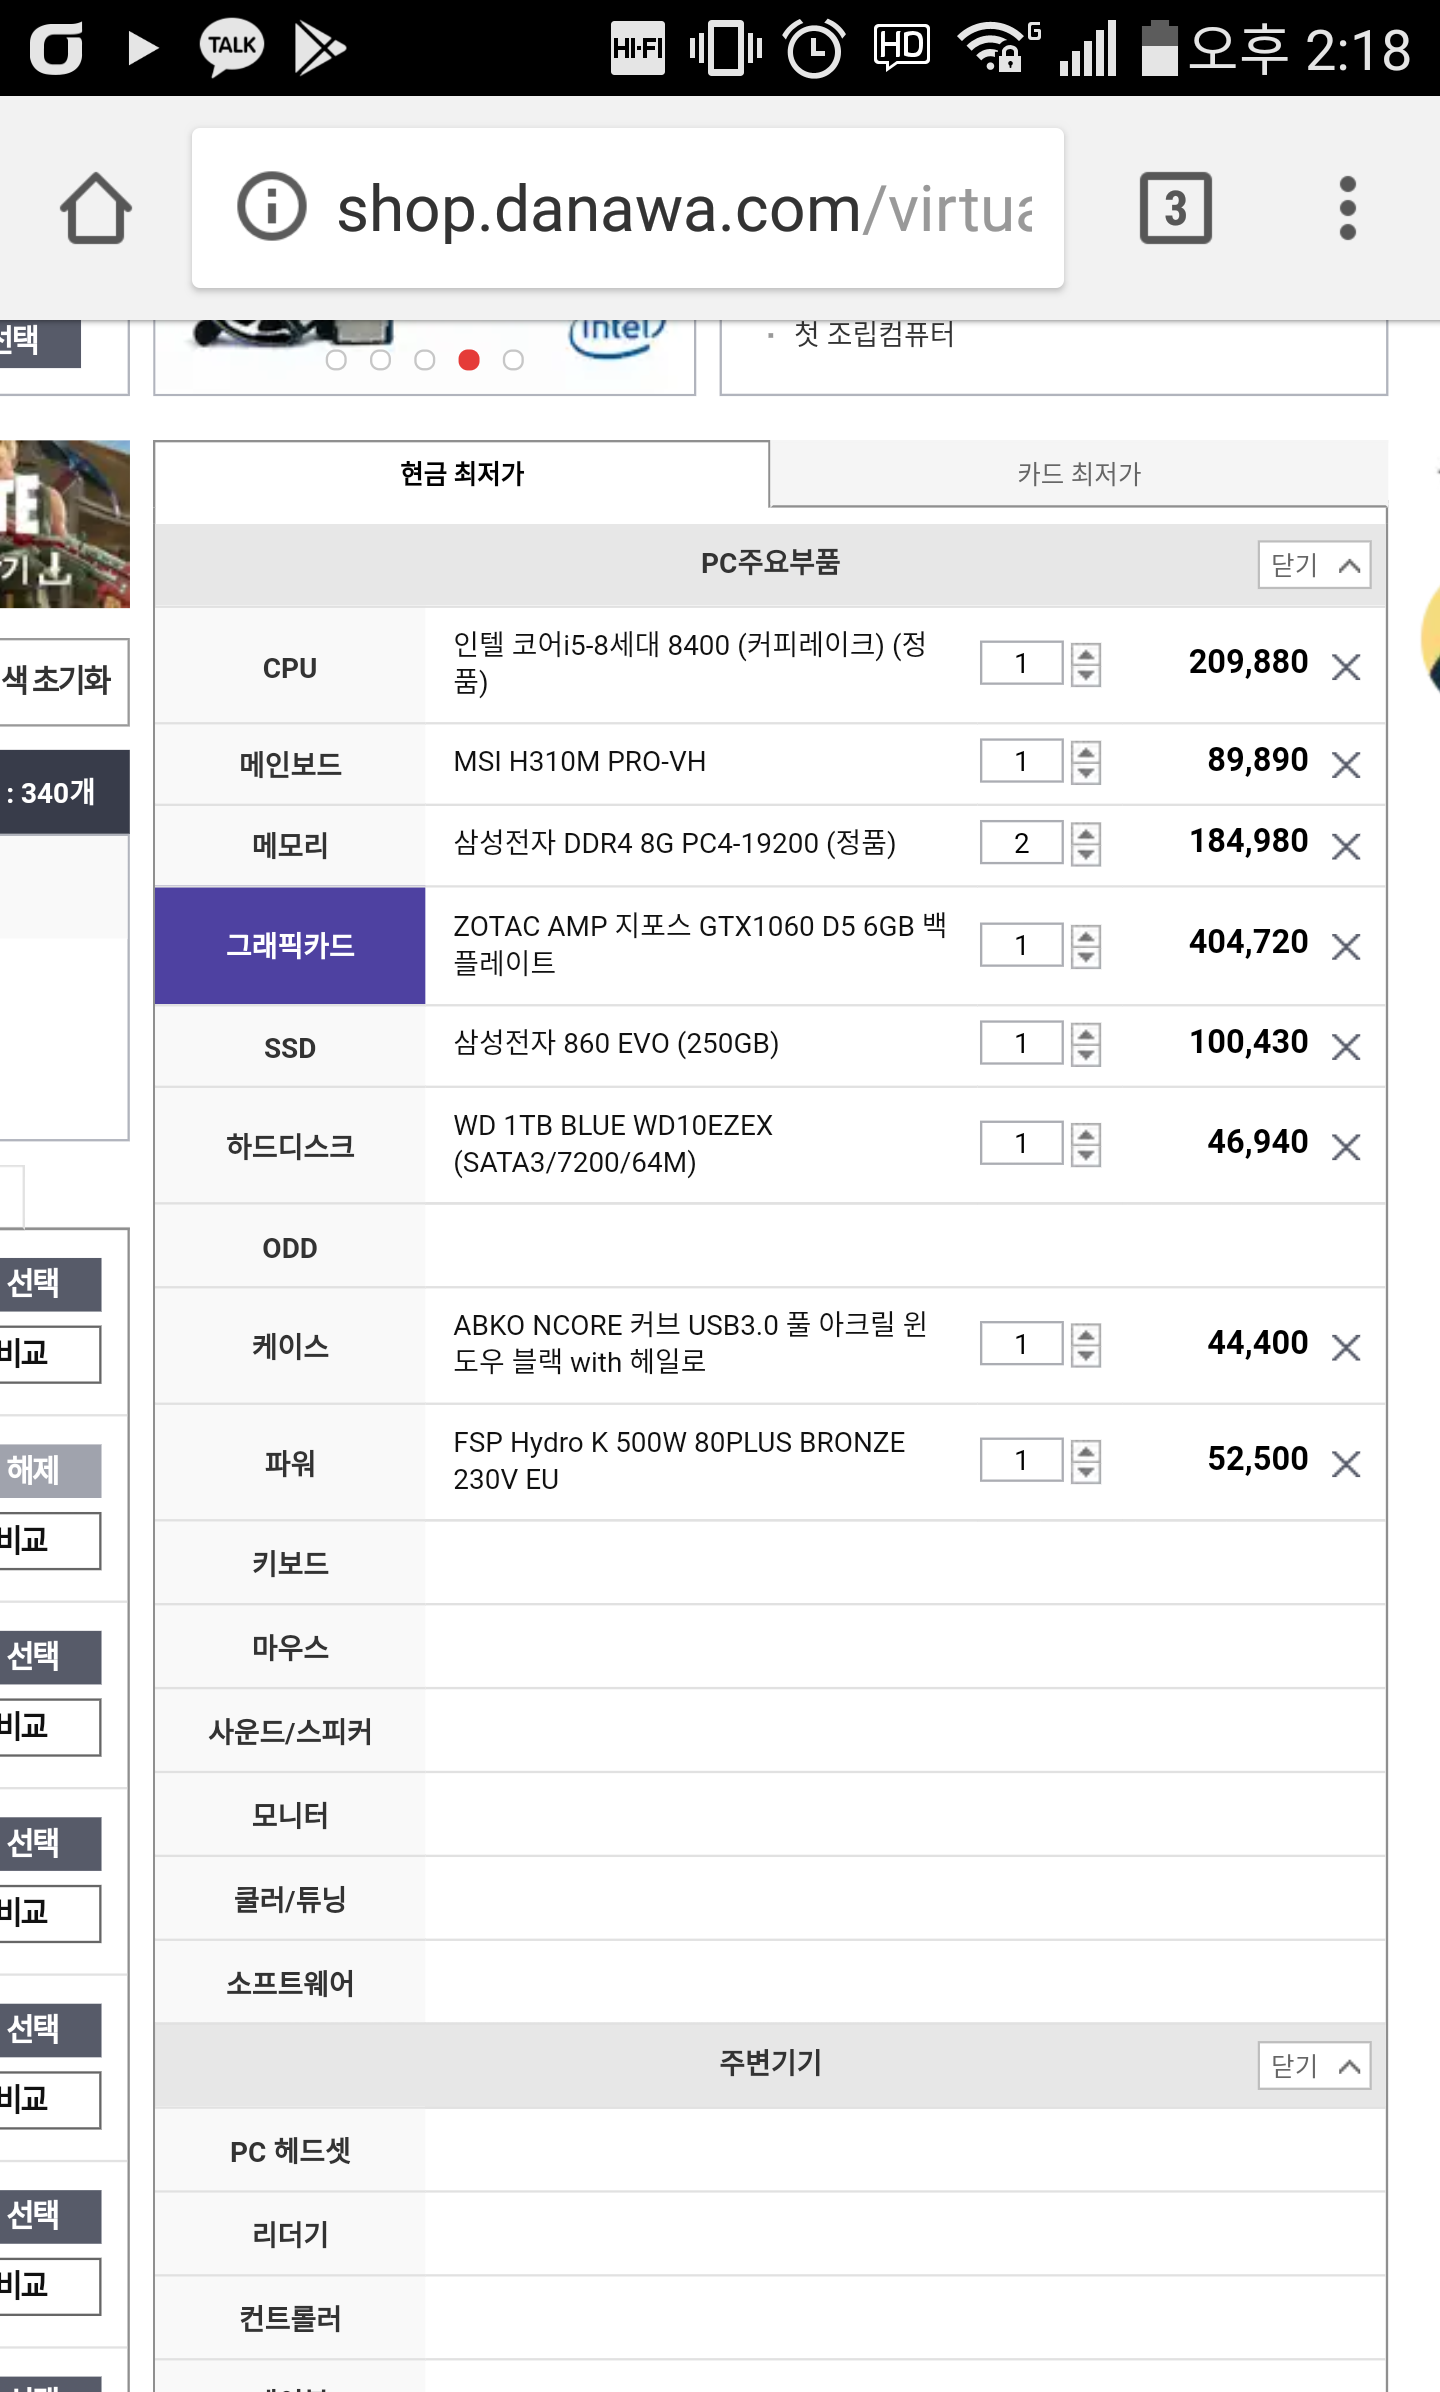Switch to the 카드 최저가 tab
Screen dimensions: 1440x2392
(1078, 473)
